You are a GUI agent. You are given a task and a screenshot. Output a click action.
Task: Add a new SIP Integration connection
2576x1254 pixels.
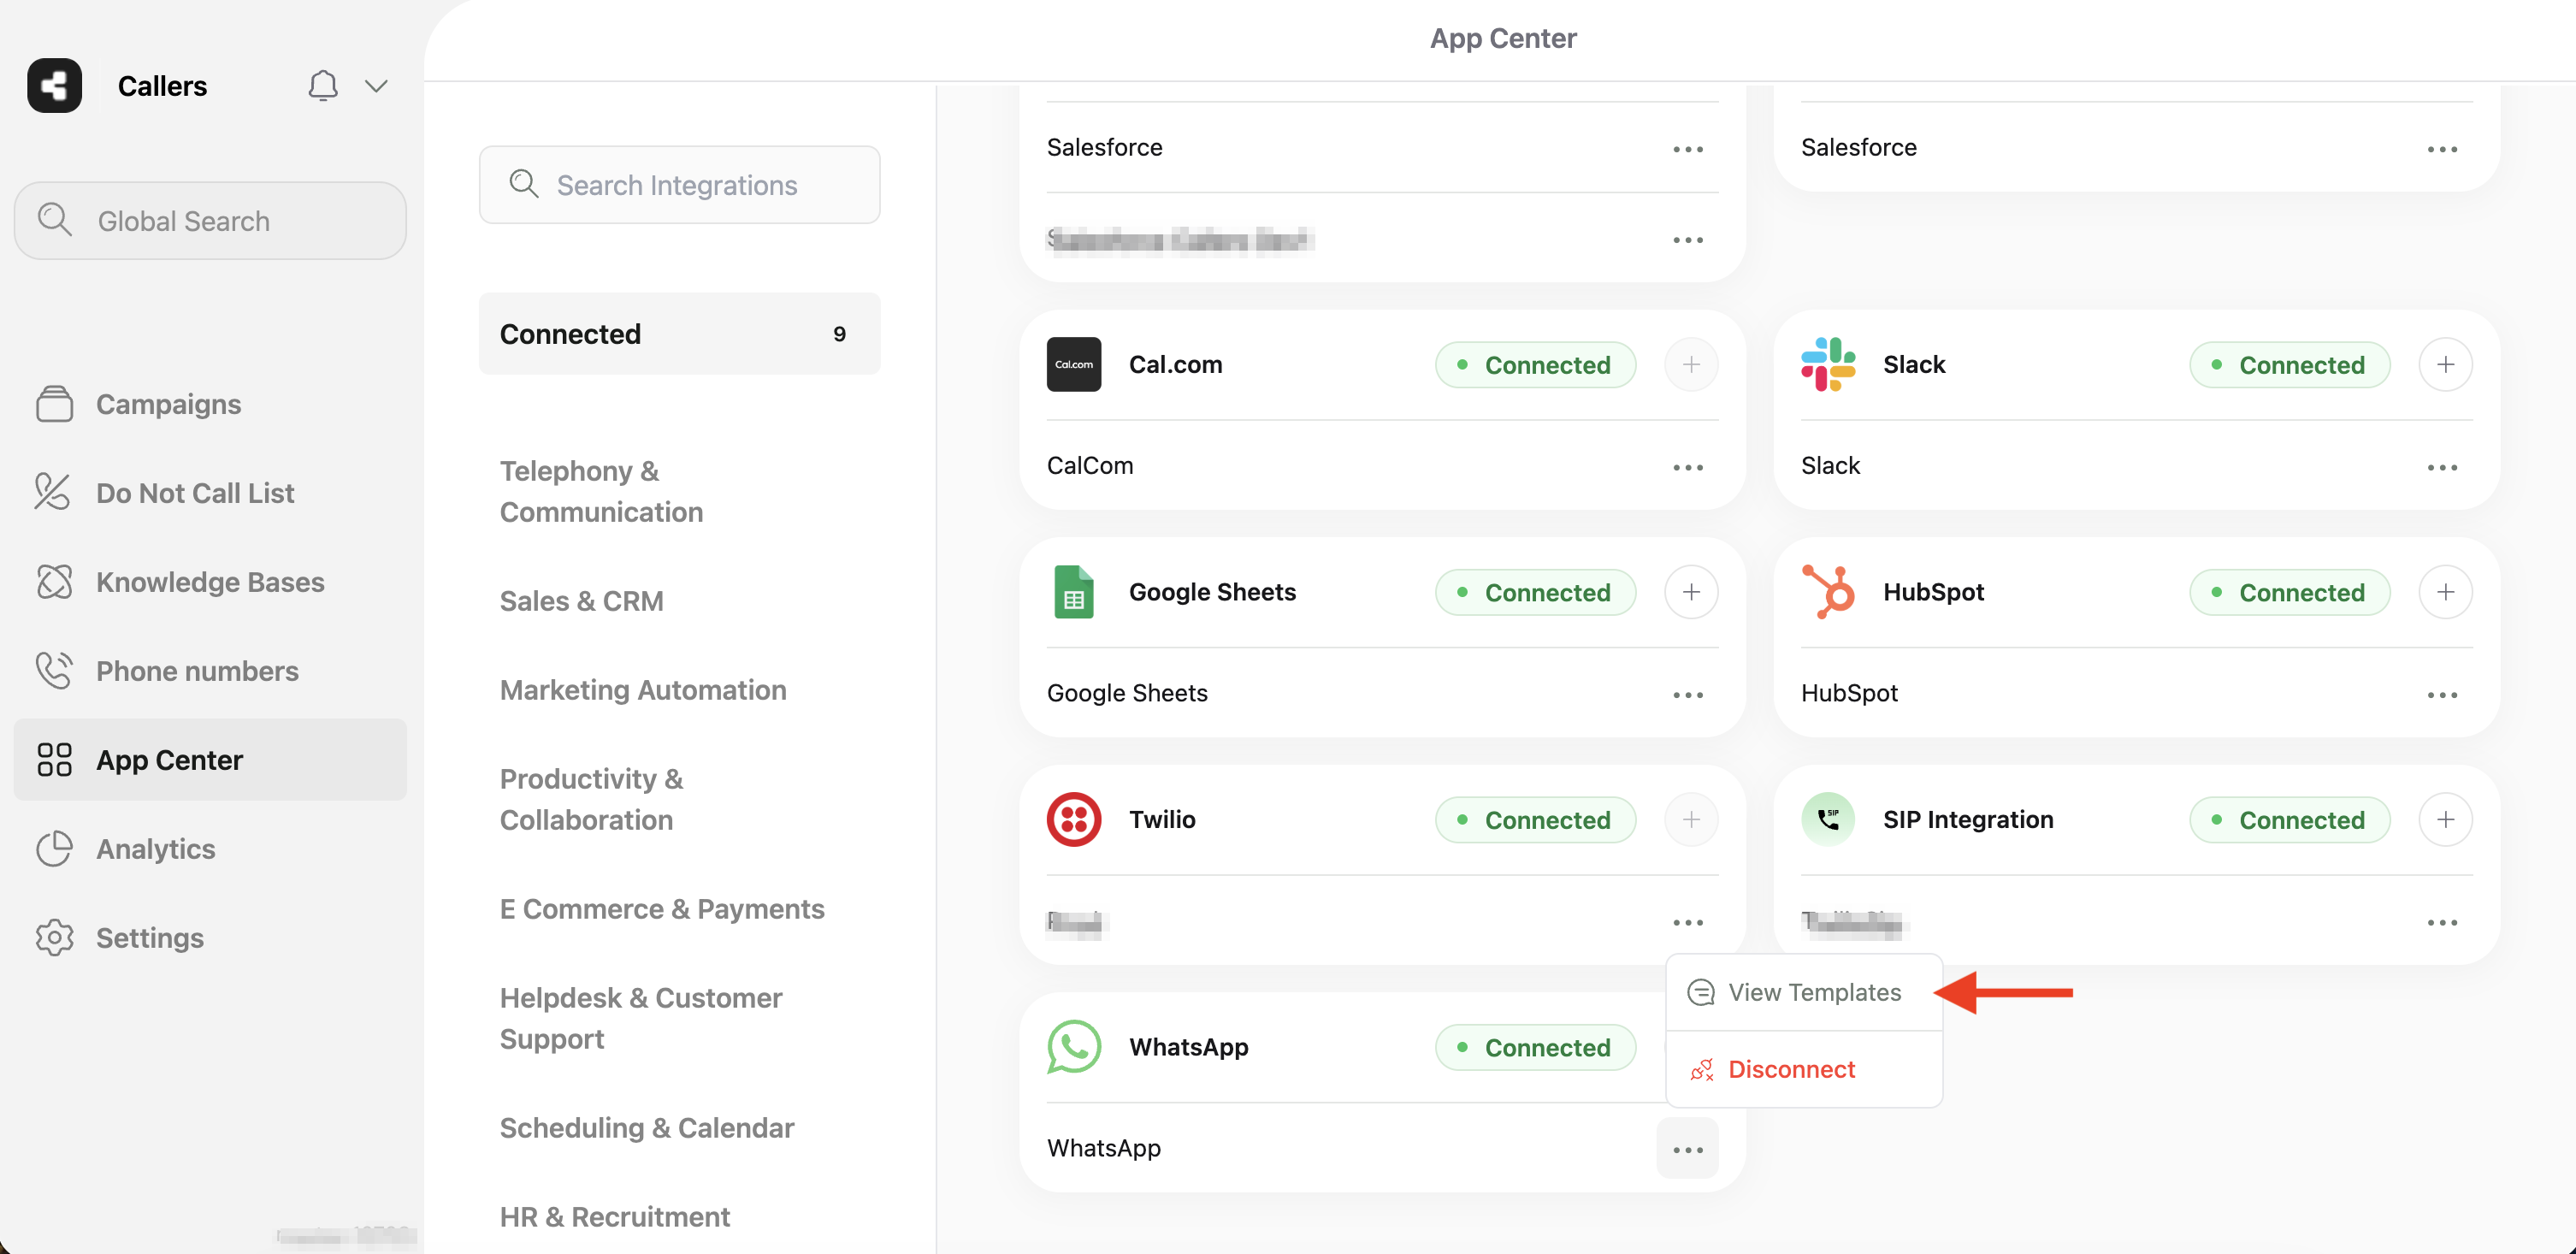point(2445,819)
